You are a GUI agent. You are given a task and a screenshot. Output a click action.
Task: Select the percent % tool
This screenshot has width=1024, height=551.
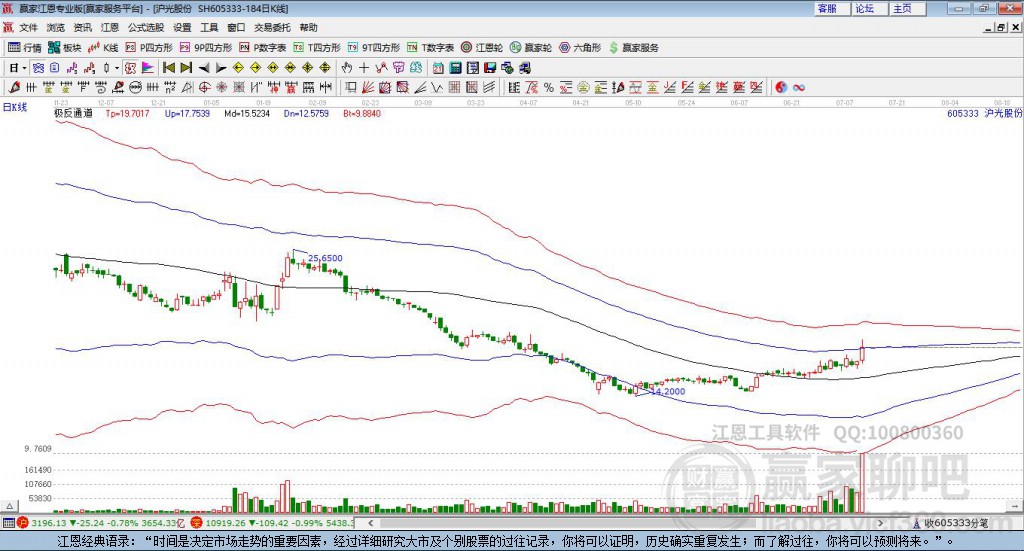pos(549,87)
